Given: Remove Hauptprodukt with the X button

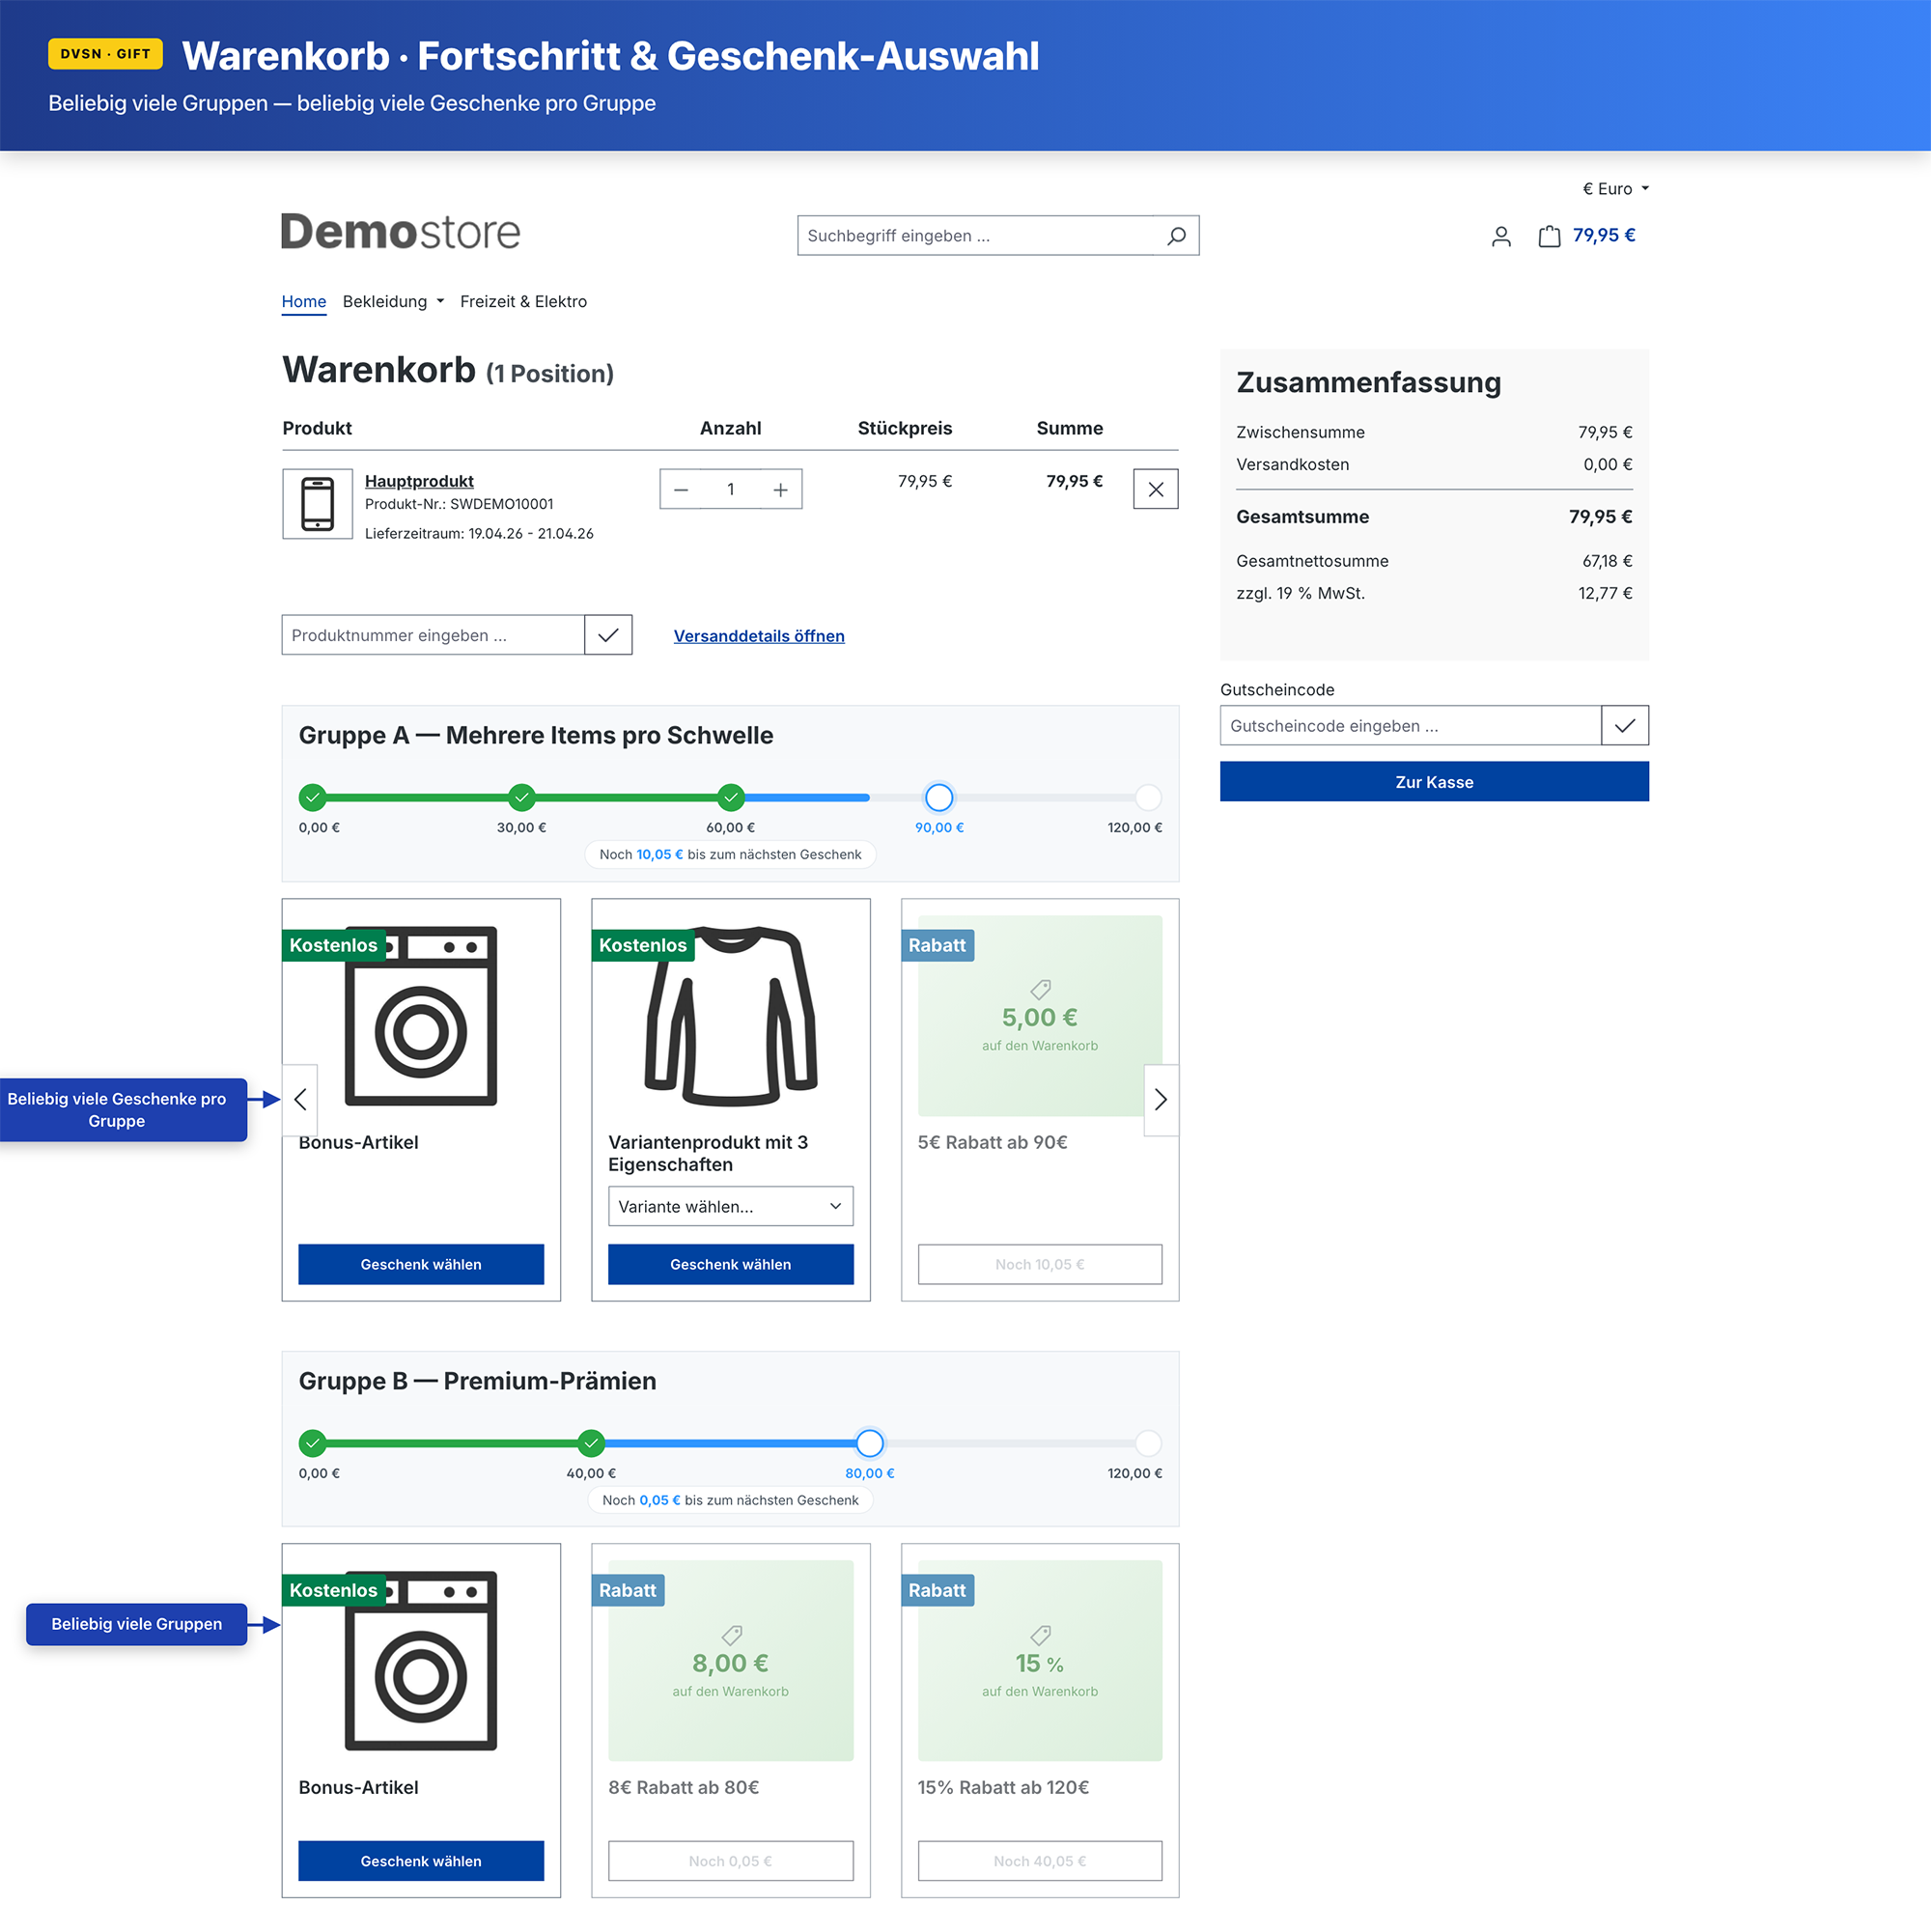Looking at the screenshot, I should (x=1155, y=489).
